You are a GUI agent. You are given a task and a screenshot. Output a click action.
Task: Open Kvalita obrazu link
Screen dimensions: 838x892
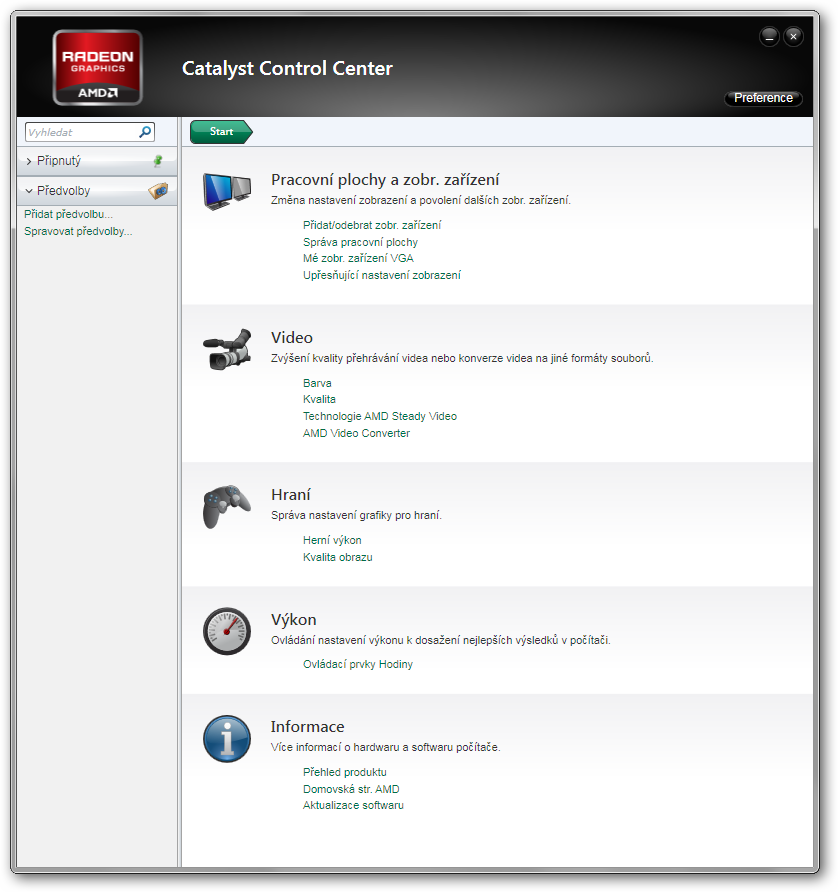pos(337,558)
